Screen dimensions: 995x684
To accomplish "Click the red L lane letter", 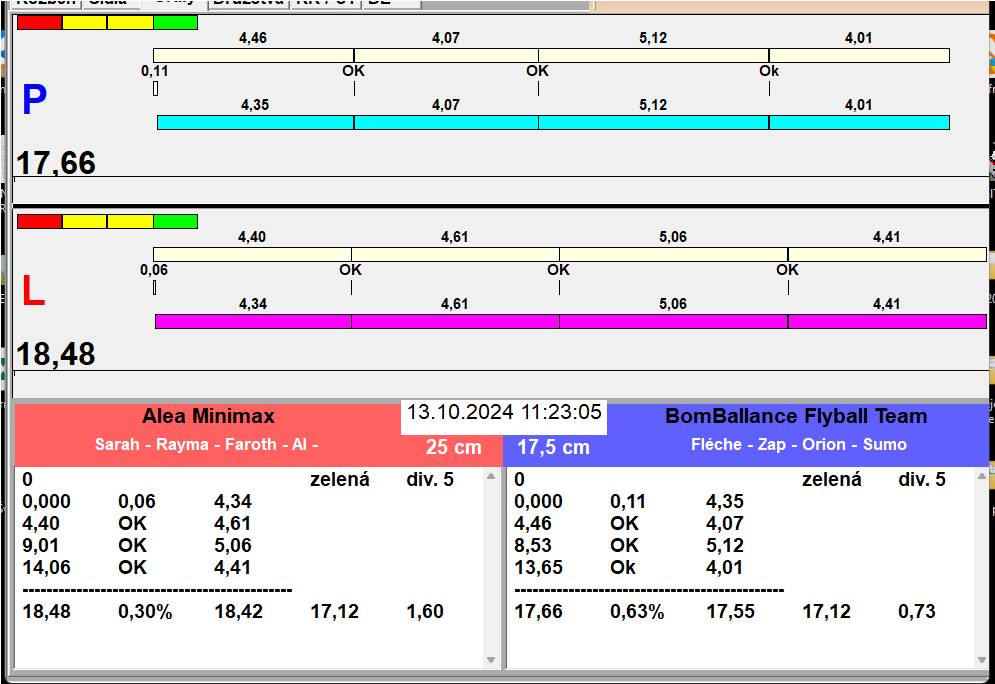I will coord(33,292).
